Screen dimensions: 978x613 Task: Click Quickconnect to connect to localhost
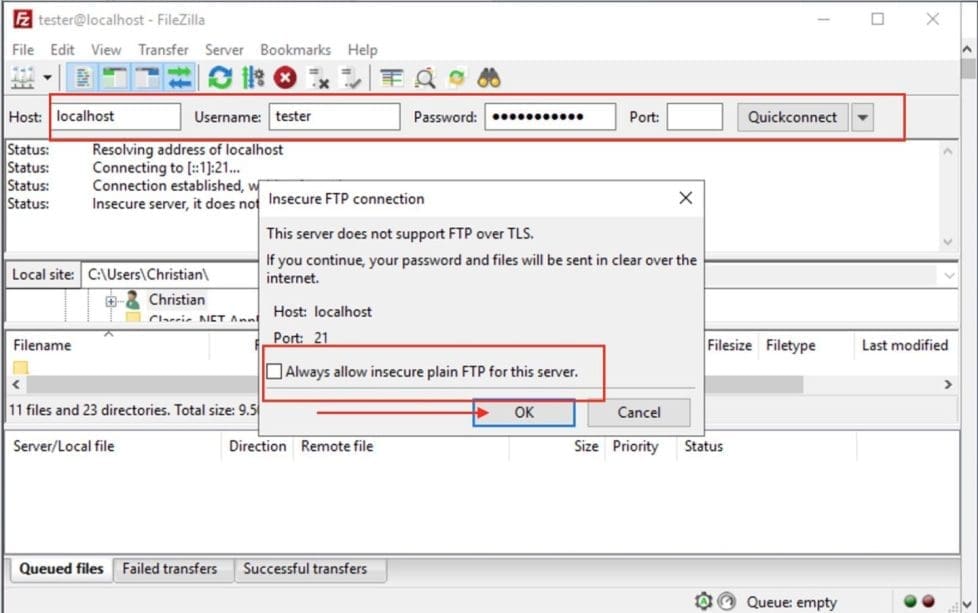tap(793, 117)
